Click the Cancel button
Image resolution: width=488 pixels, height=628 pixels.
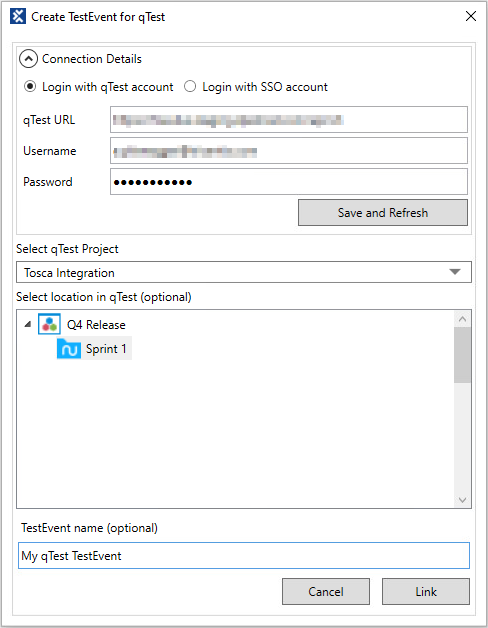[x=326, y=592]
